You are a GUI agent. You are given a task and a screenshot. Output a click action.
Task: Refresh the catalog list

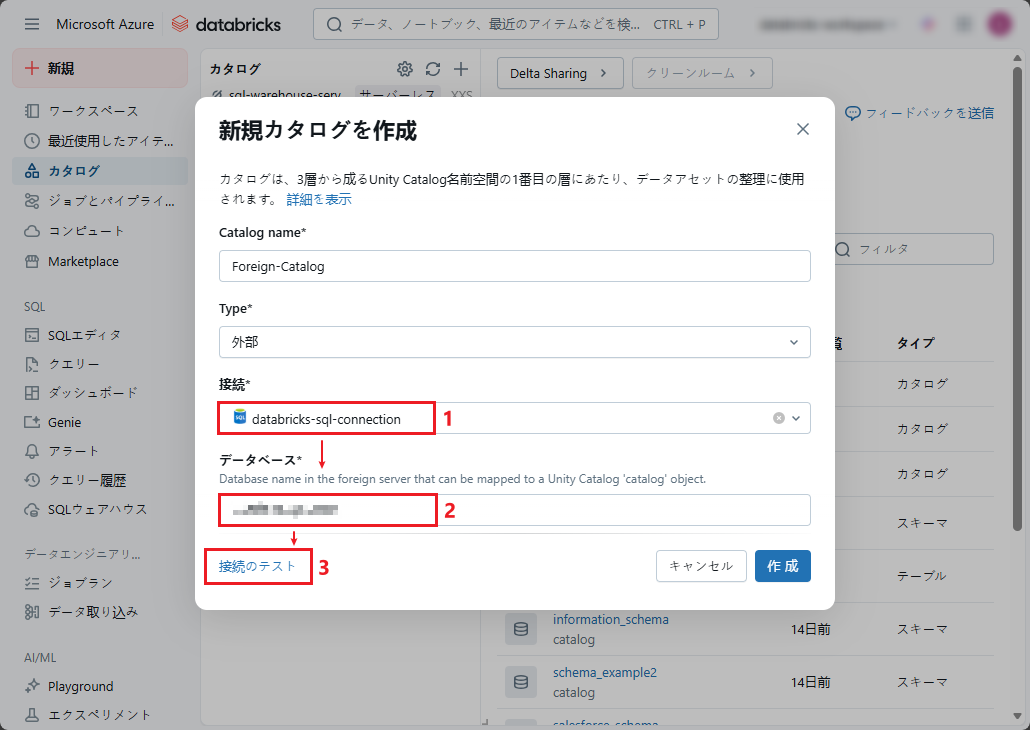click(x=433, y=69)
